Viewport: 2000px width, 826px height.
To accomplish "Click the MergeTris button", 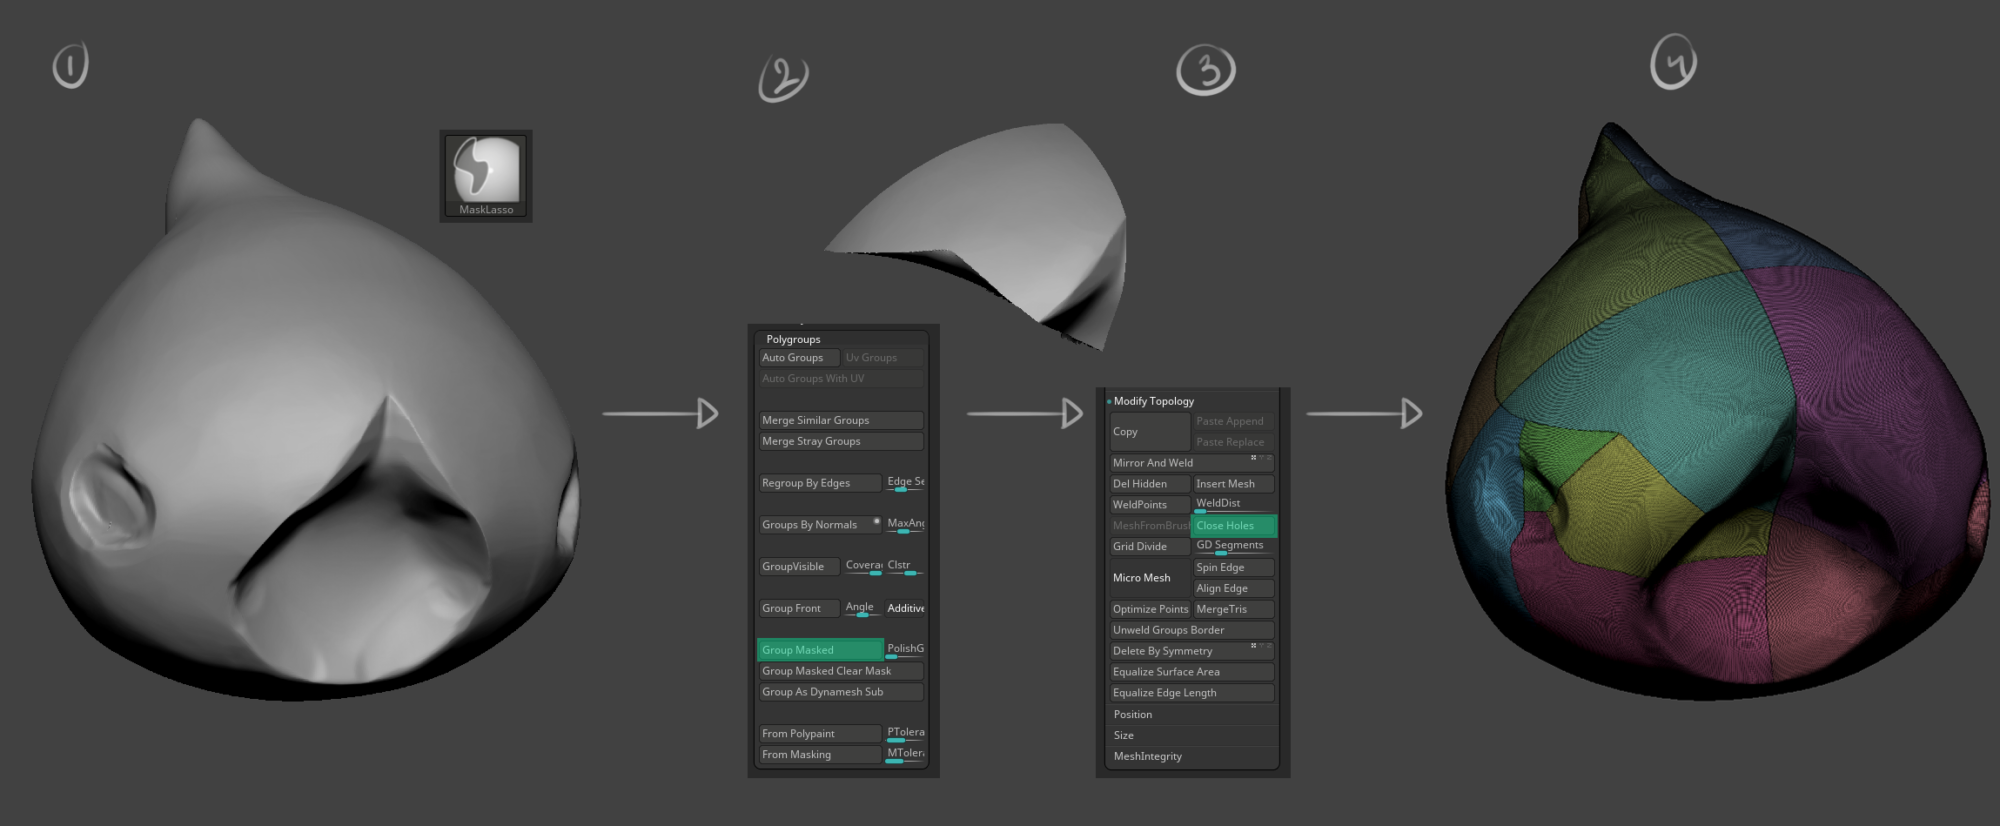I will (1234, 610).
